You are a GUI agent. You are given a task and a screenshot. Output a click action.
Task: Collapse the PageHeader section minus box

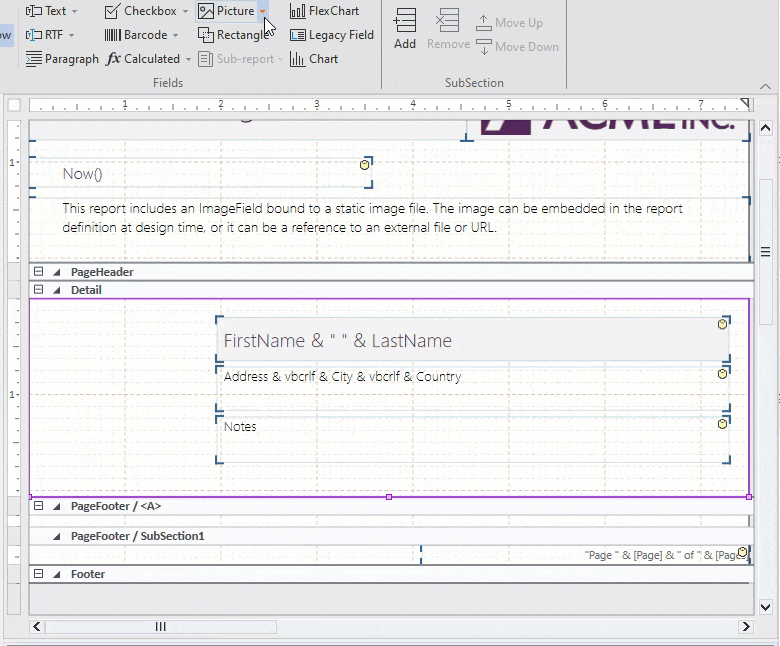coord(39,272)
